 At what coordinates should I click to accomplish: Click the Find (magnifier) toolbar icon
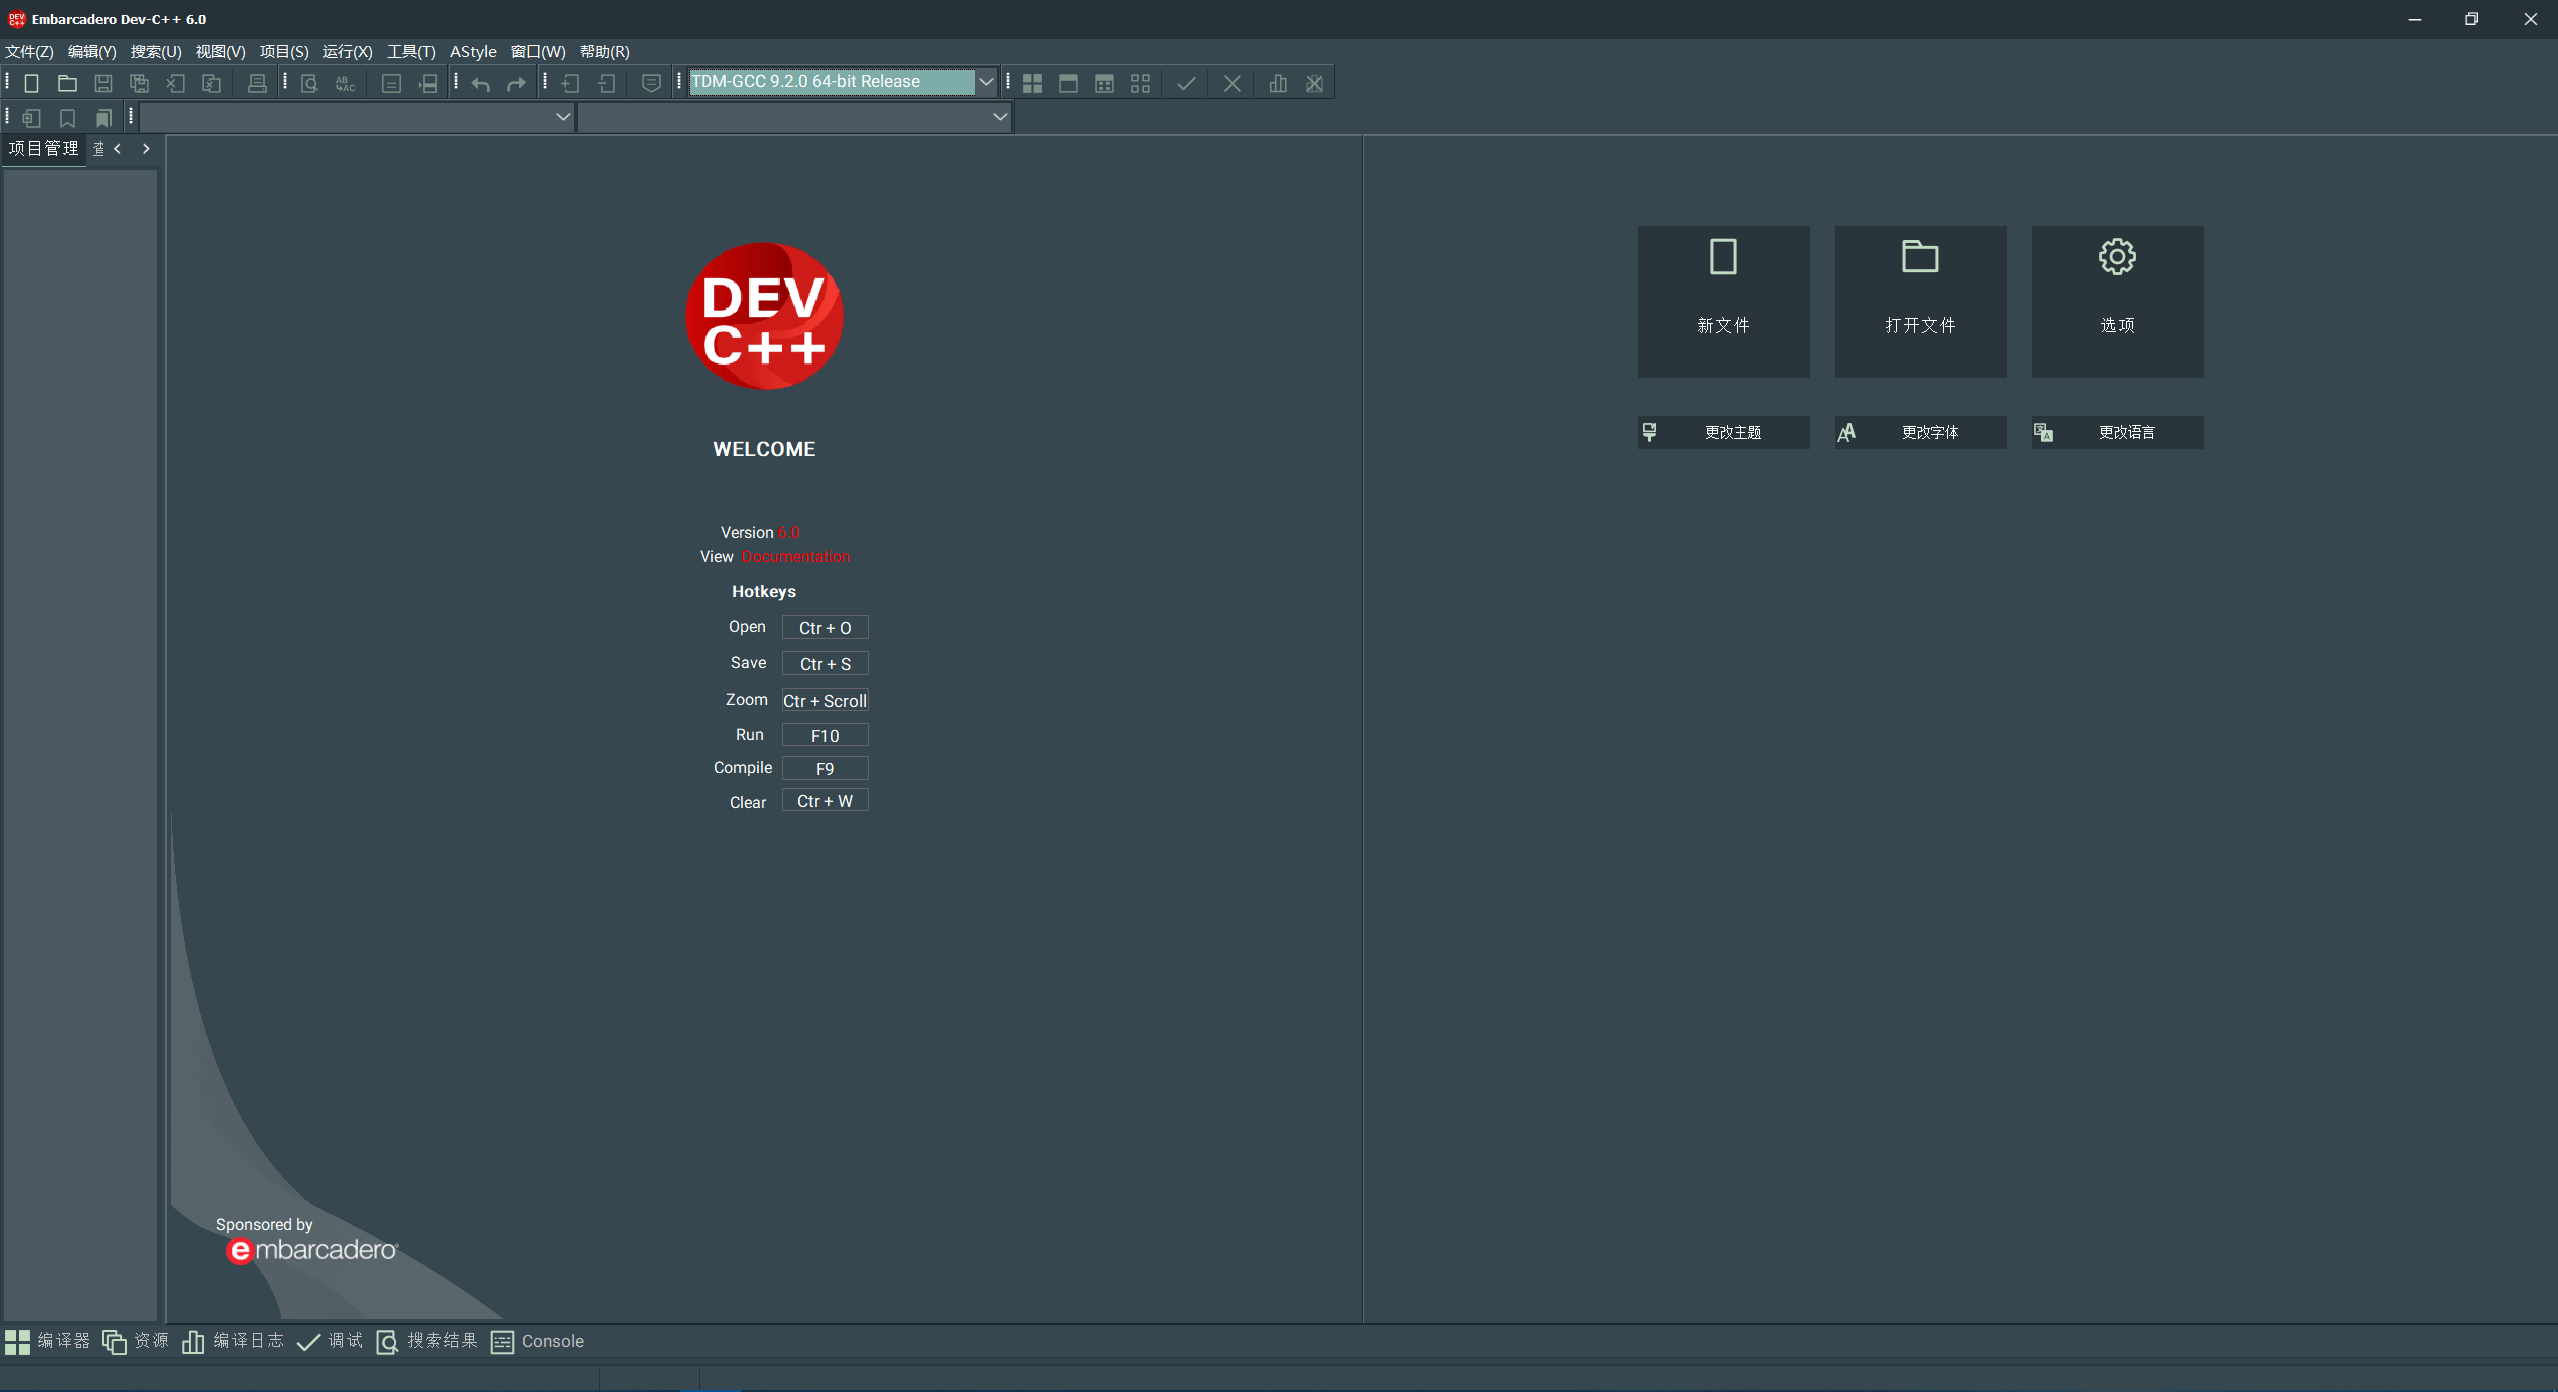click(x=309, y=83)
